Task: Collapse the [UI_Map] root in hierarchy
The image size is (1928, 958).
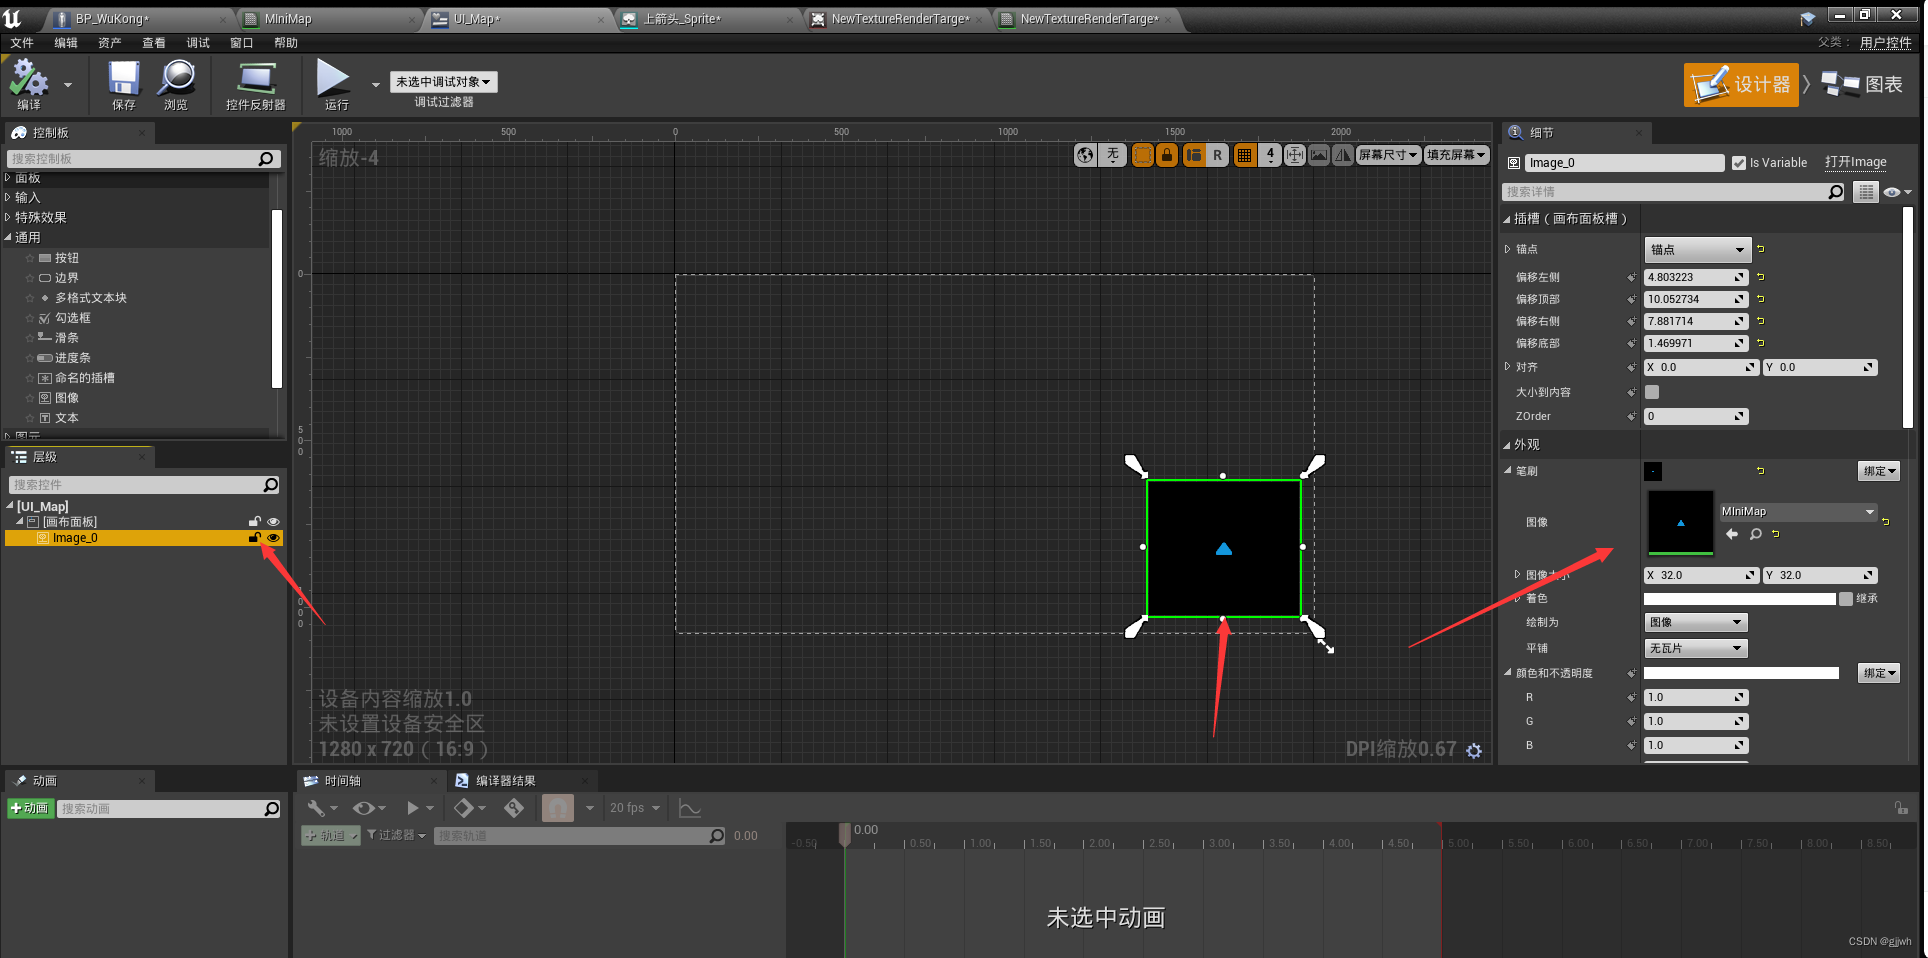Action: pos(10,507)
